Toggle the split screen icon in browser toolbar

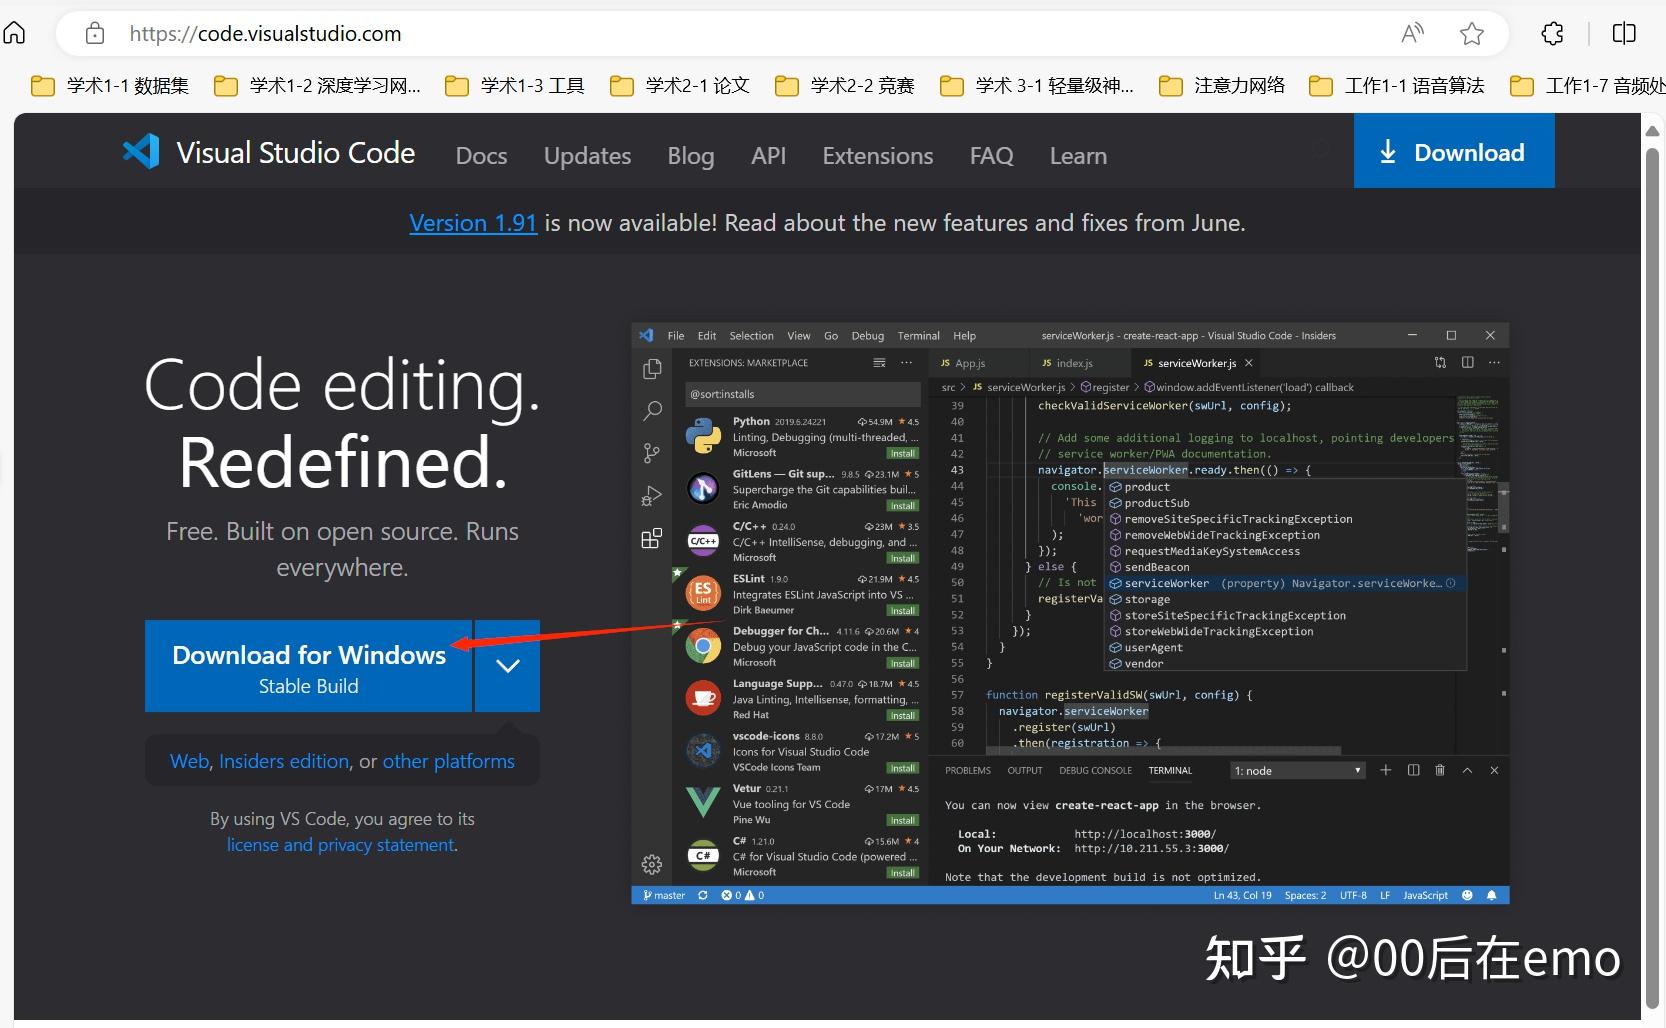pos(1622,33)
